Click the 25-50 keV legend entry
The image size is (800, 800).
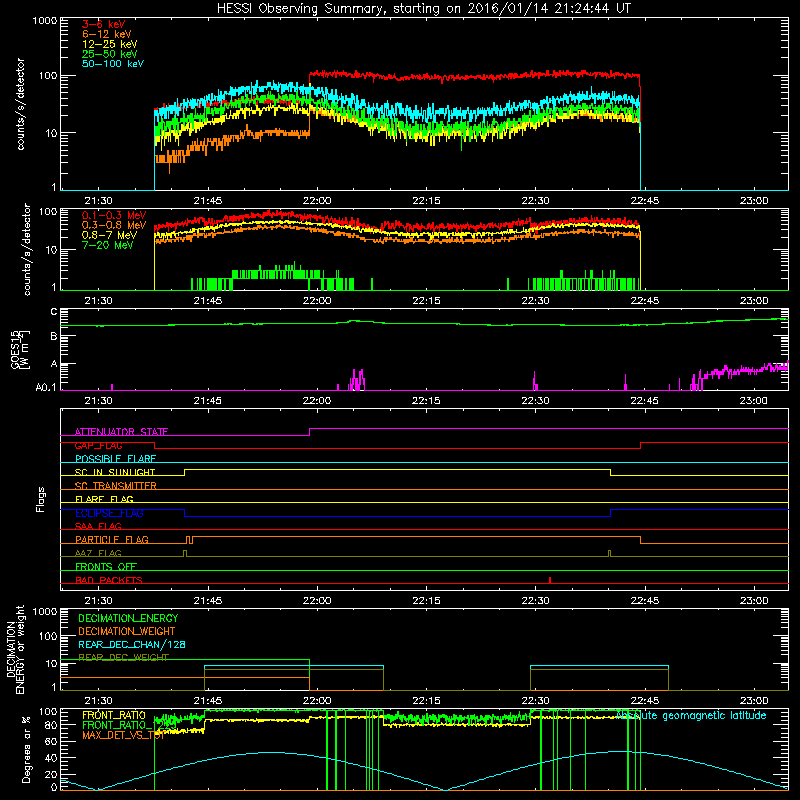(110, 54)
